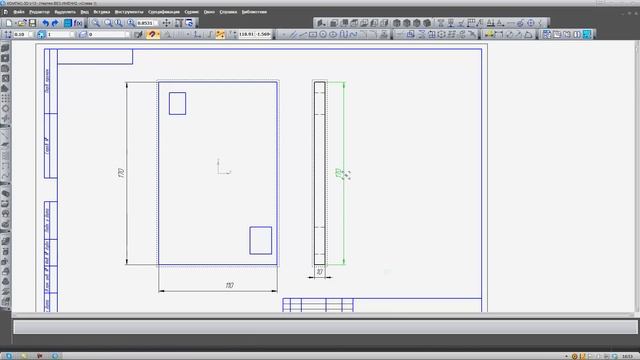Screen dimensions: 640x360
Task: Open the Редактор menu
Action: tap(39, 12)
